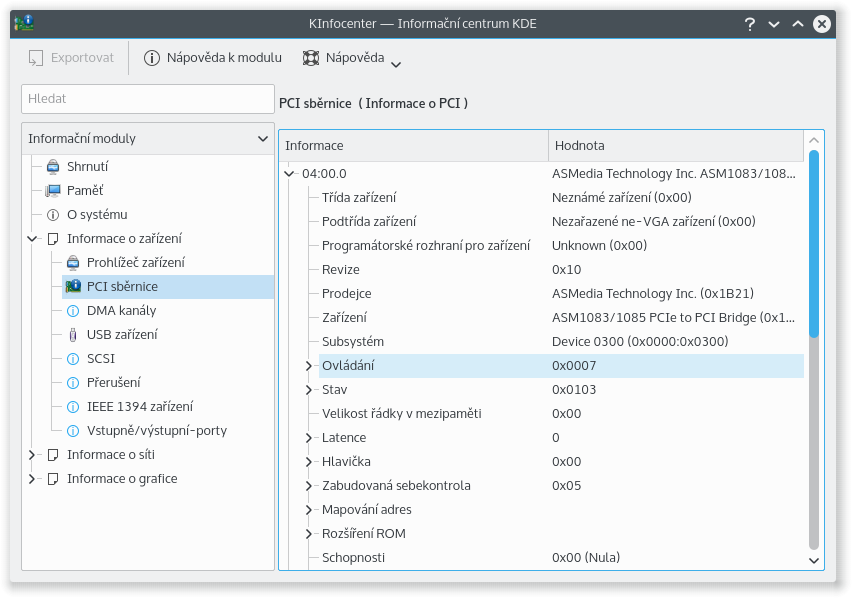
Task: Select Shrnutí in the modules tree
Action: 87,167
